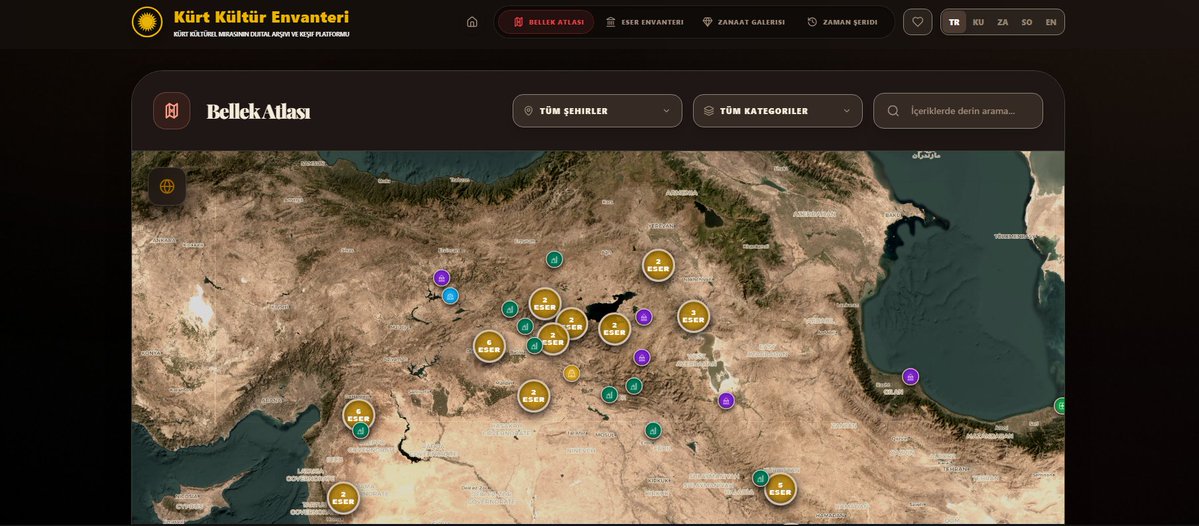
Task: Focus the İçeriklerde derin arama search field
Action: click(958, 111)
